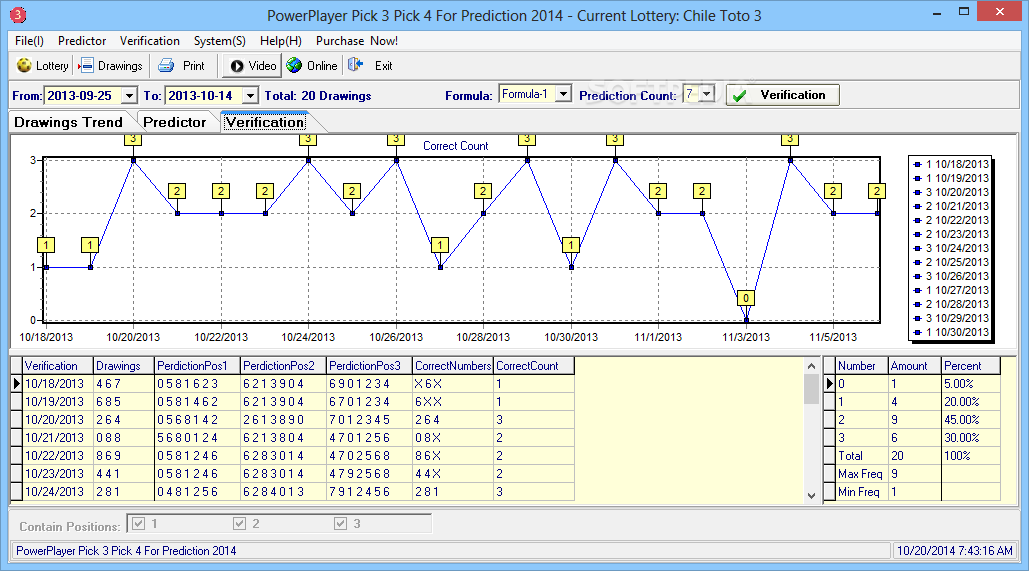Toggle the Contain Positions 1 checkbox
Image resolution: width=1029 pixels, height=571 pixels.
(138, 523)
